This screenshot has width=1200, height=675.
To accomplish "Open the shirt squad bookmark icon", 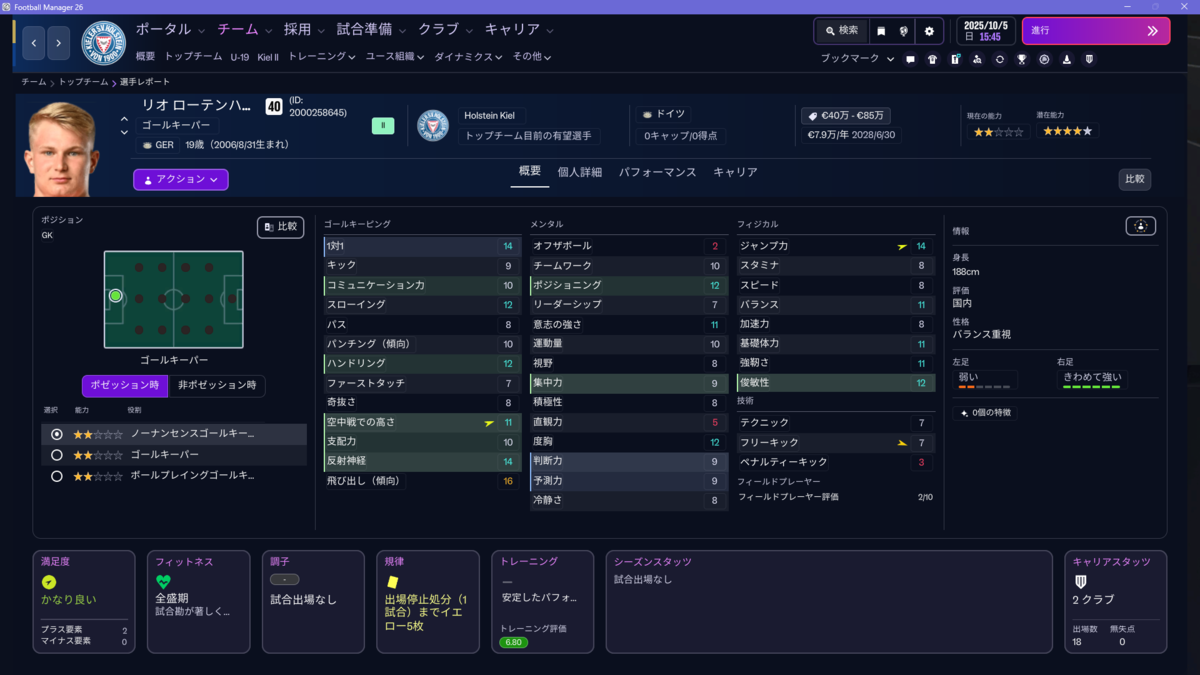I will pyautogui.click(x=932, y=59).
